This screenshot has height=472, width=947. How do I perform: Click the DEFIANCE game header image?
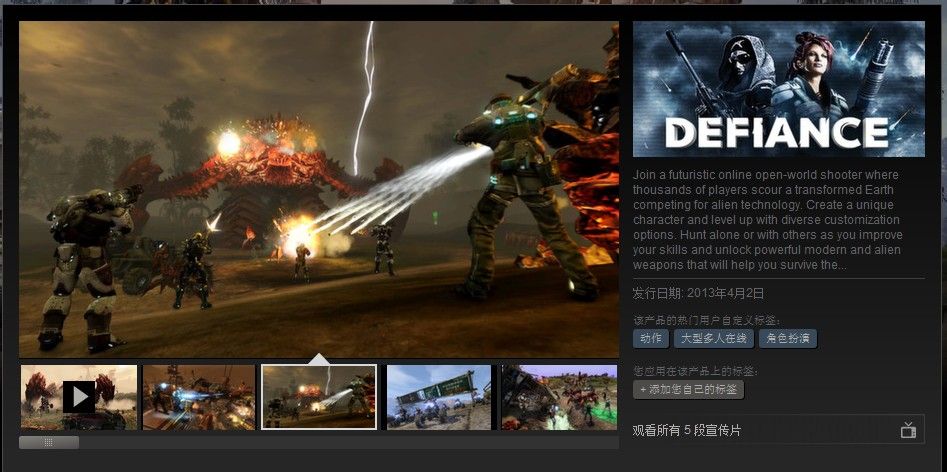(778, 89)
